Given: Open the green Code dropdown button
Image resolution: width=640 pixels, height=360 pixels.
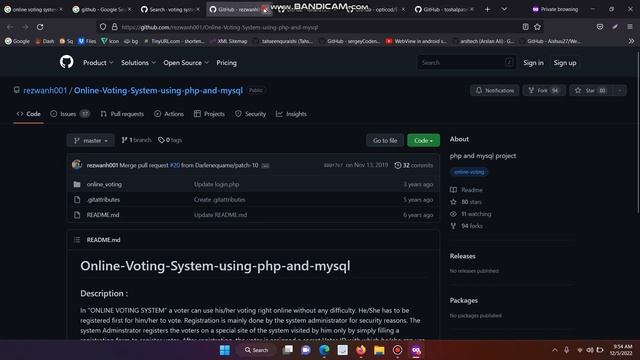Looking at the screenshot, I should 423,140.
